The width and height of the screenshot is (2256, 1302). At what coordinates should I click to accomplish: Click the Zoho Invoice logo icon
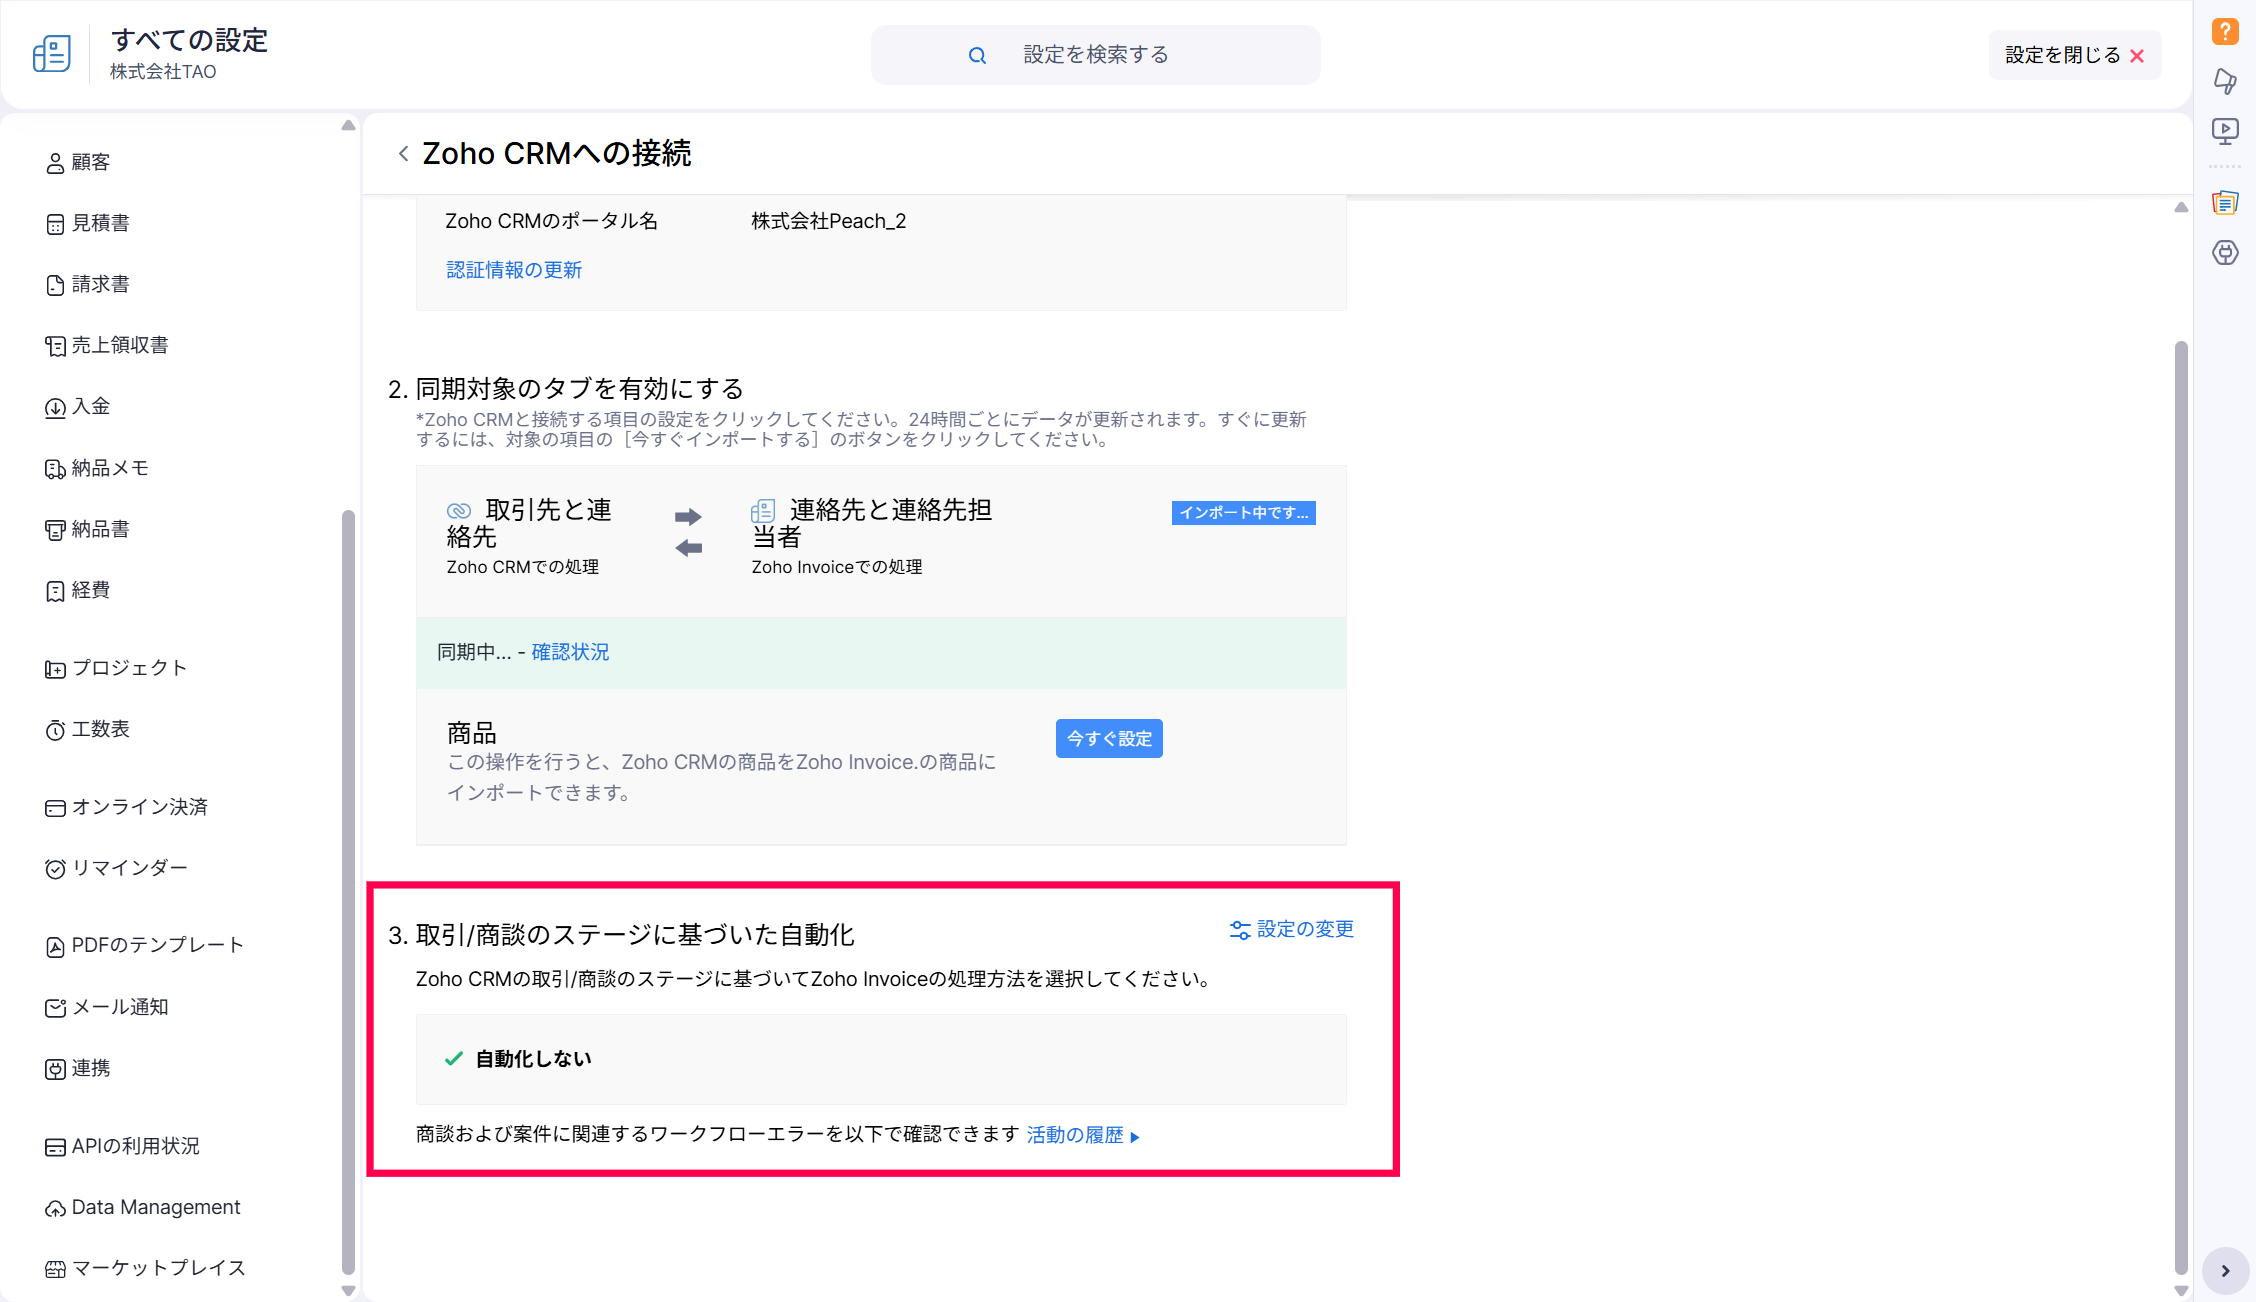pos(51,54)
